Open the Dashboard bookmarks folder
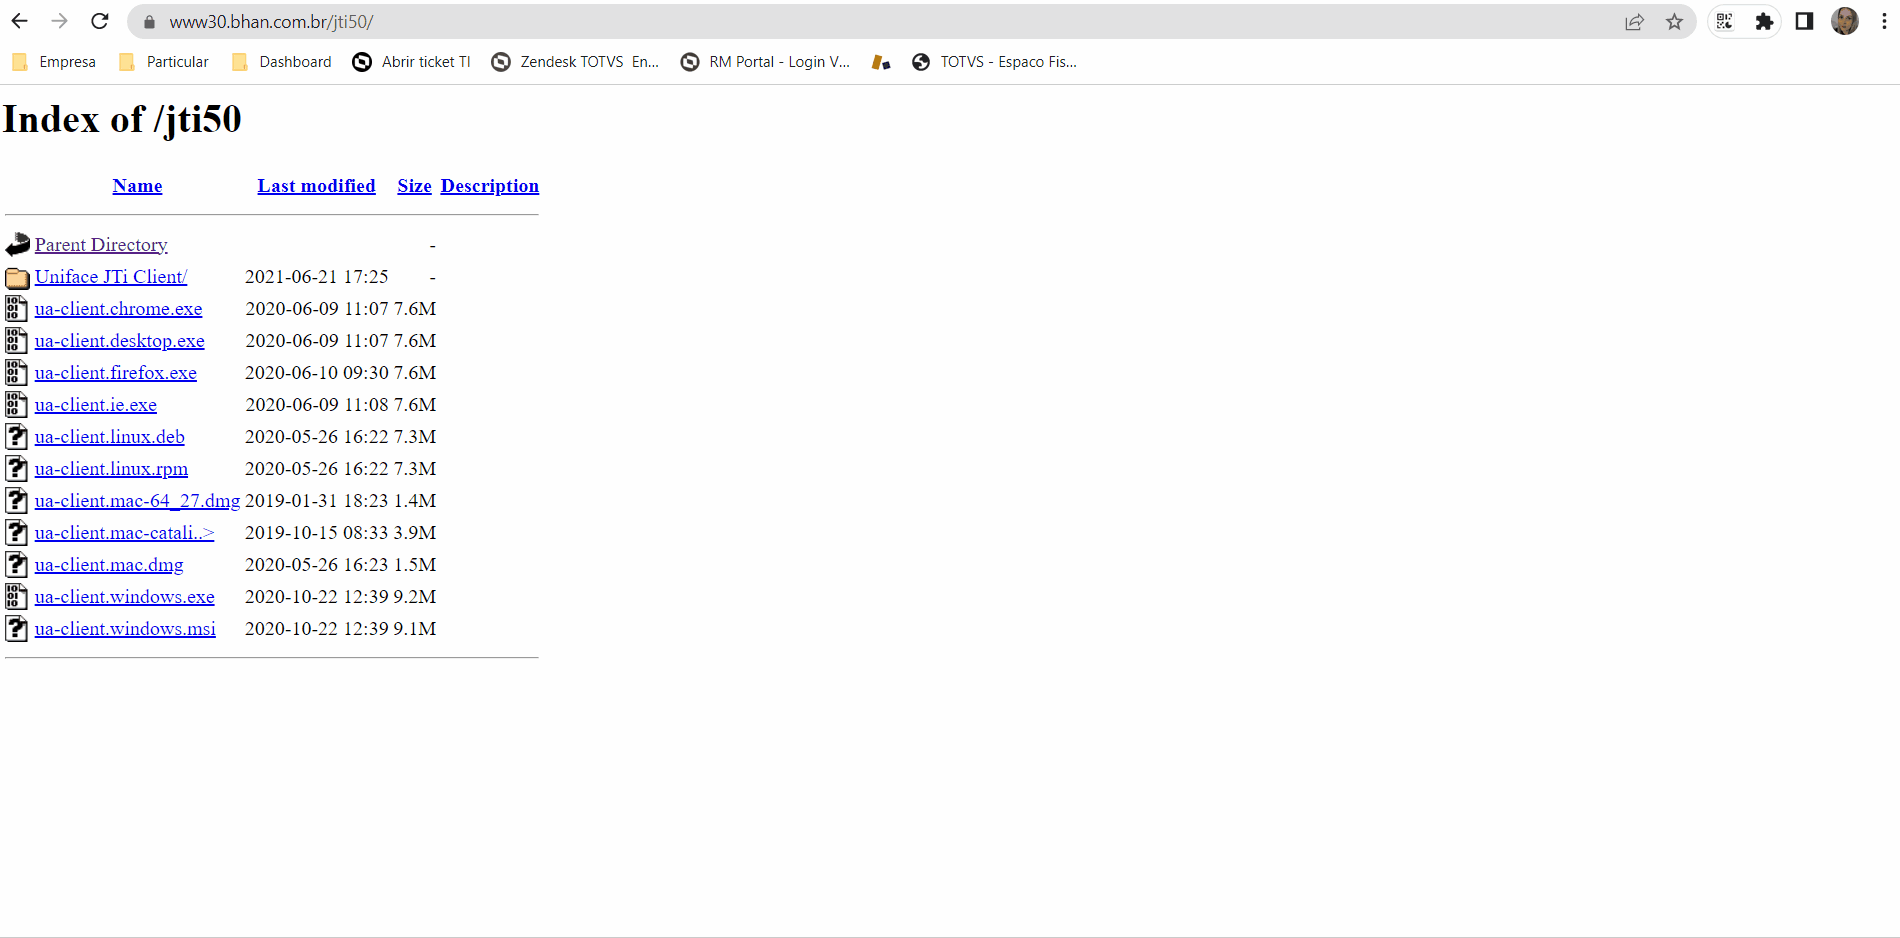The image size is (1900, 938). (x=282, y=62)
